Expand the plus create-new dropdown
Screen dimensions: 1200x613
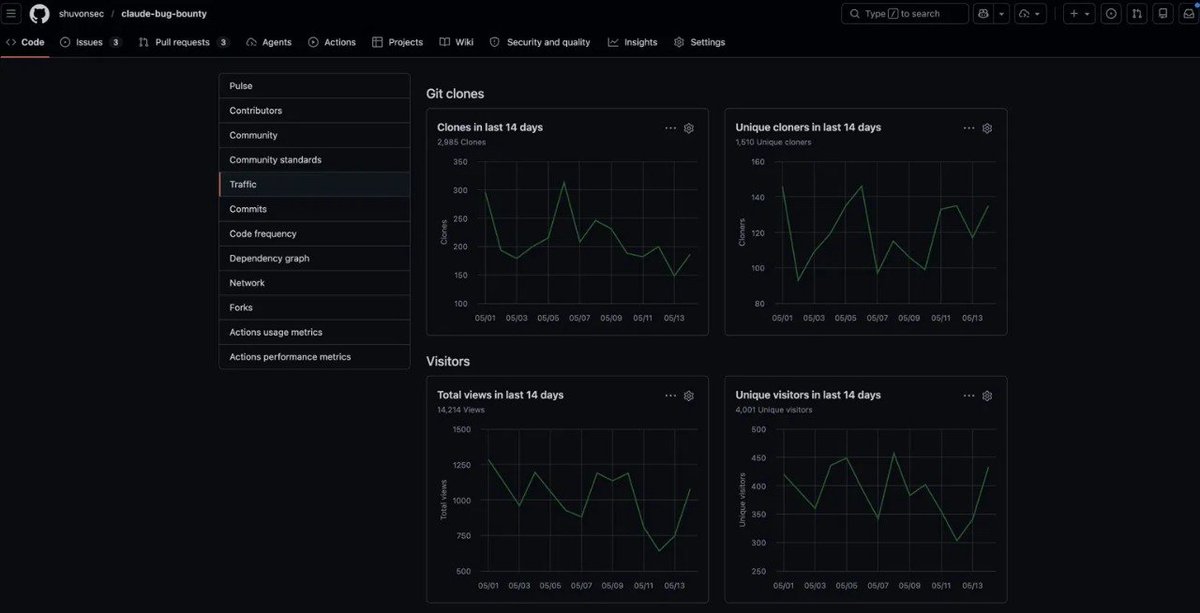[x=1079, y=14]
